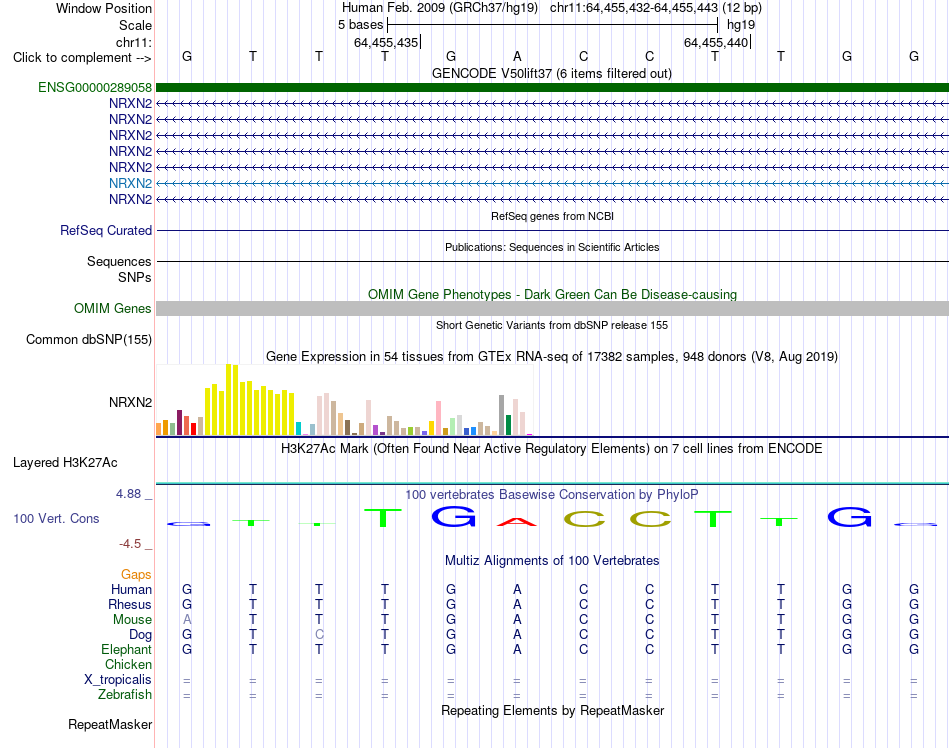Click 'Gene Expression in 54 tissues' GTEx title
This screenshot has height=748, width=950.
[x=552, y=357]
